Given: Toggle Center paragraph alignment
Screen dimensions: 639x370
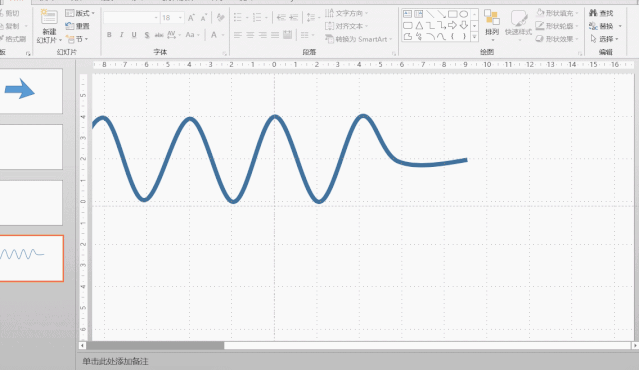Looking at the screenshot, I should [x=250, y=35].
